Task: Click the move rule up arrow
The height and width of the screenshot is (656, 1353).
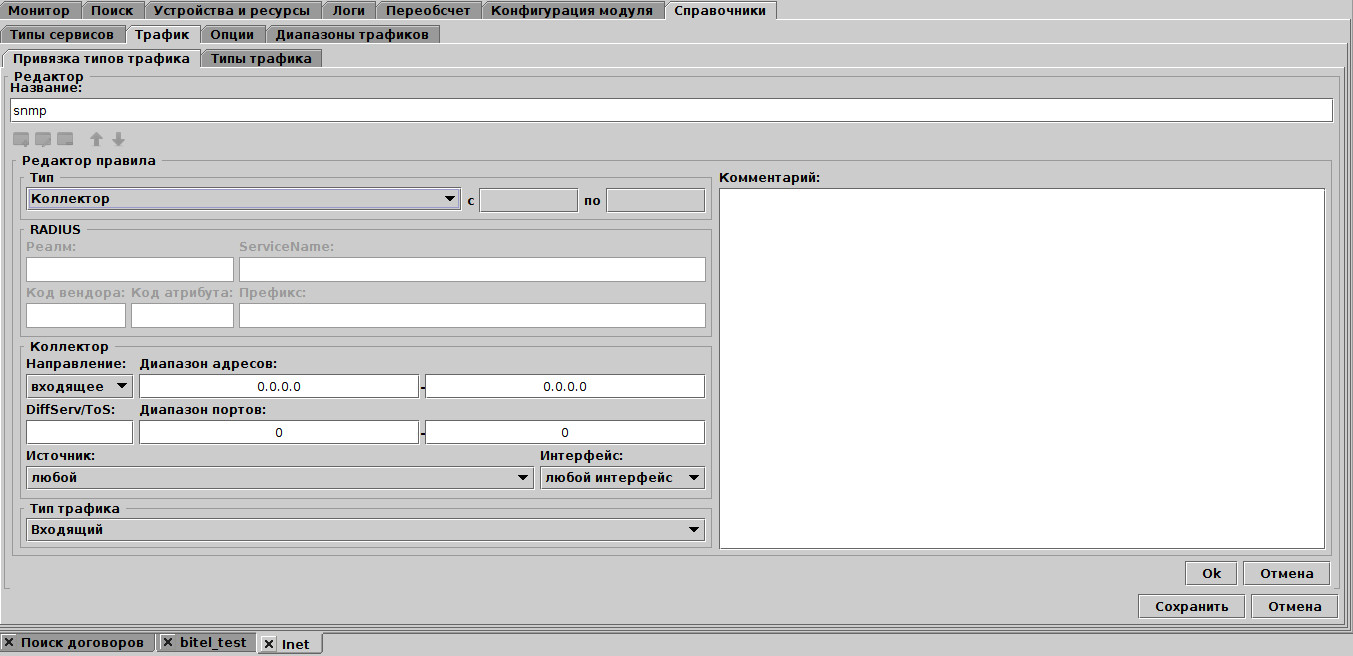Action: (97, 139)
